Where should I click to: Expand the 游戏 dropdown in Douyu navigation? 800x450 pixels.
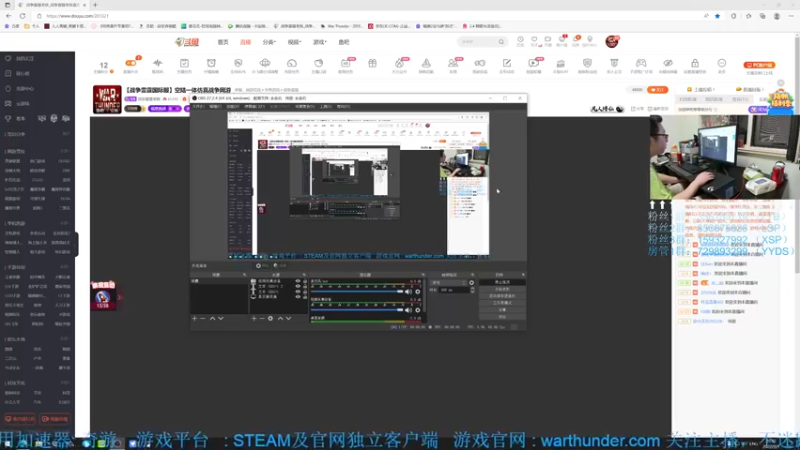(319, 42)
